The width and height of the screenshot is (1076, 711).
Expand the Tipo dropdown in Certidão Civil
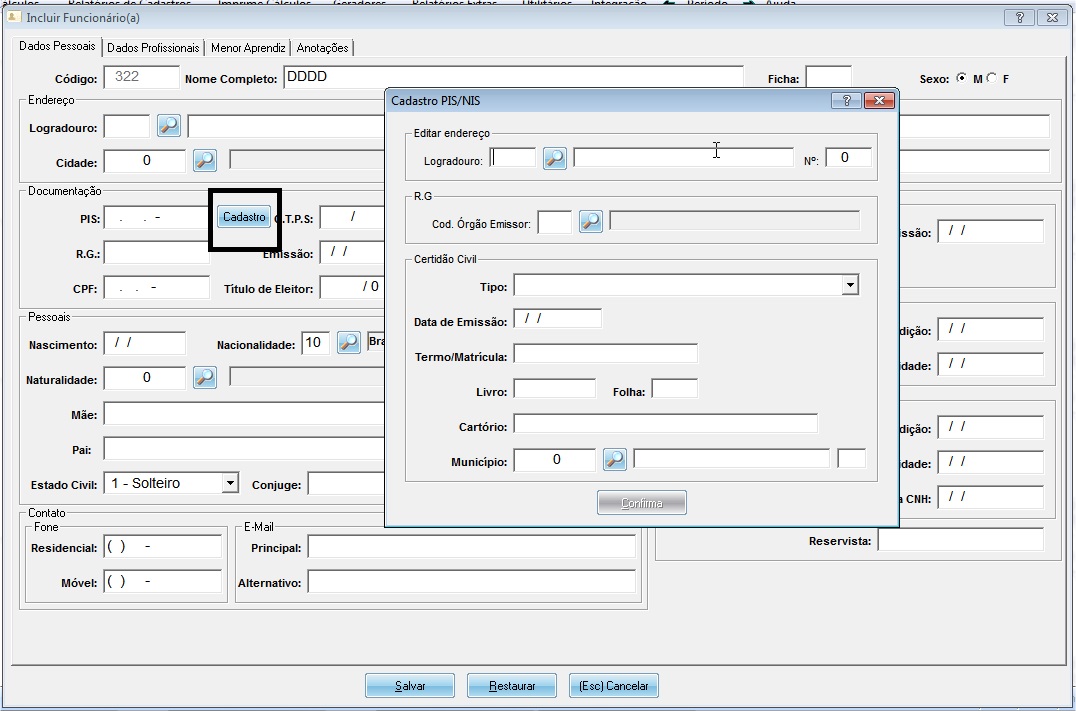coord(849,286)
